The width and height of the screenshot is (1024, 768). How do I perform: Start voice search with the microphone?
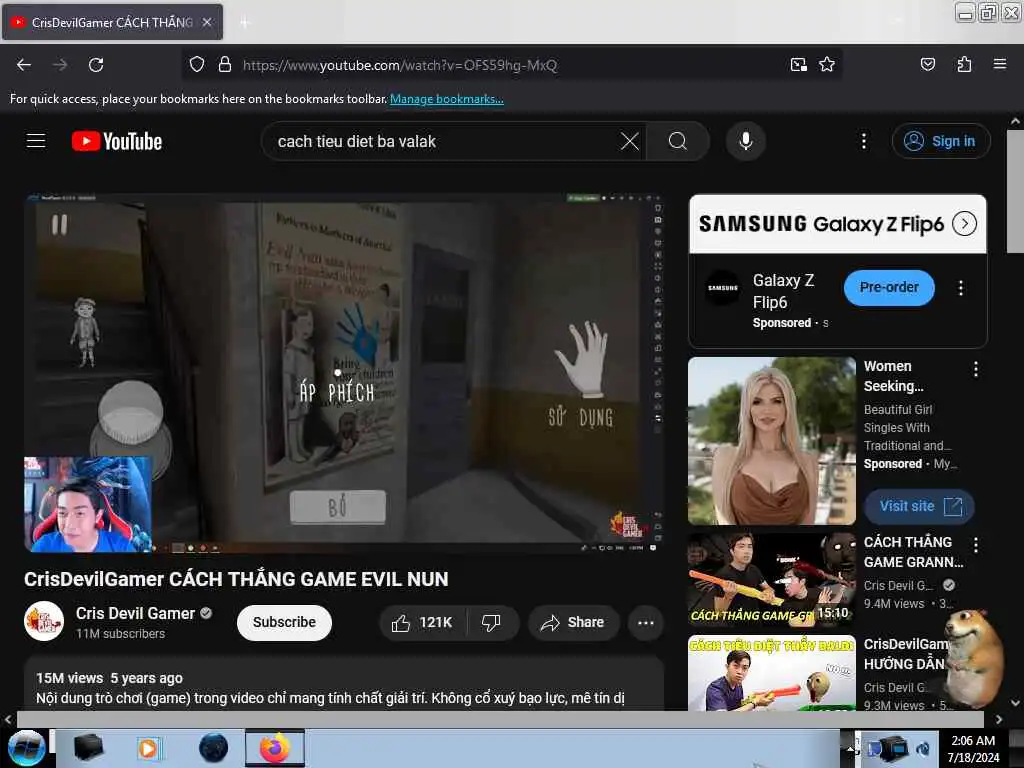tap(746, 141)
